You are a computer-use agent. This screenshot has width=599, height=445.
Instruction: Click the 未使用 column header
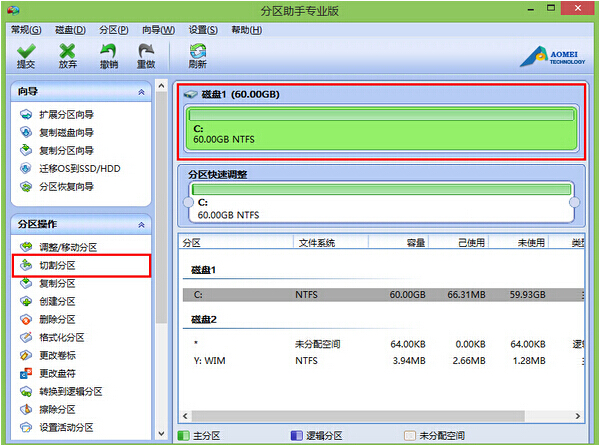(519, 243)
